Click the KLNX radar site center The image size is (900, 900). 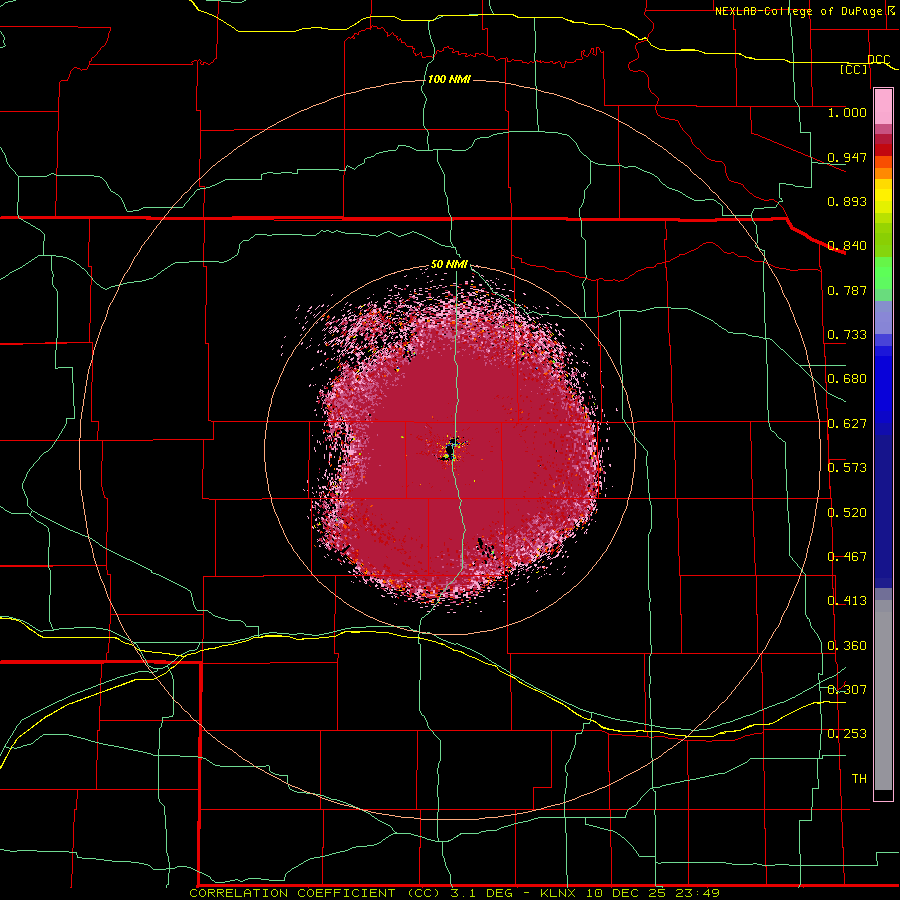click(x=450, y=449)
